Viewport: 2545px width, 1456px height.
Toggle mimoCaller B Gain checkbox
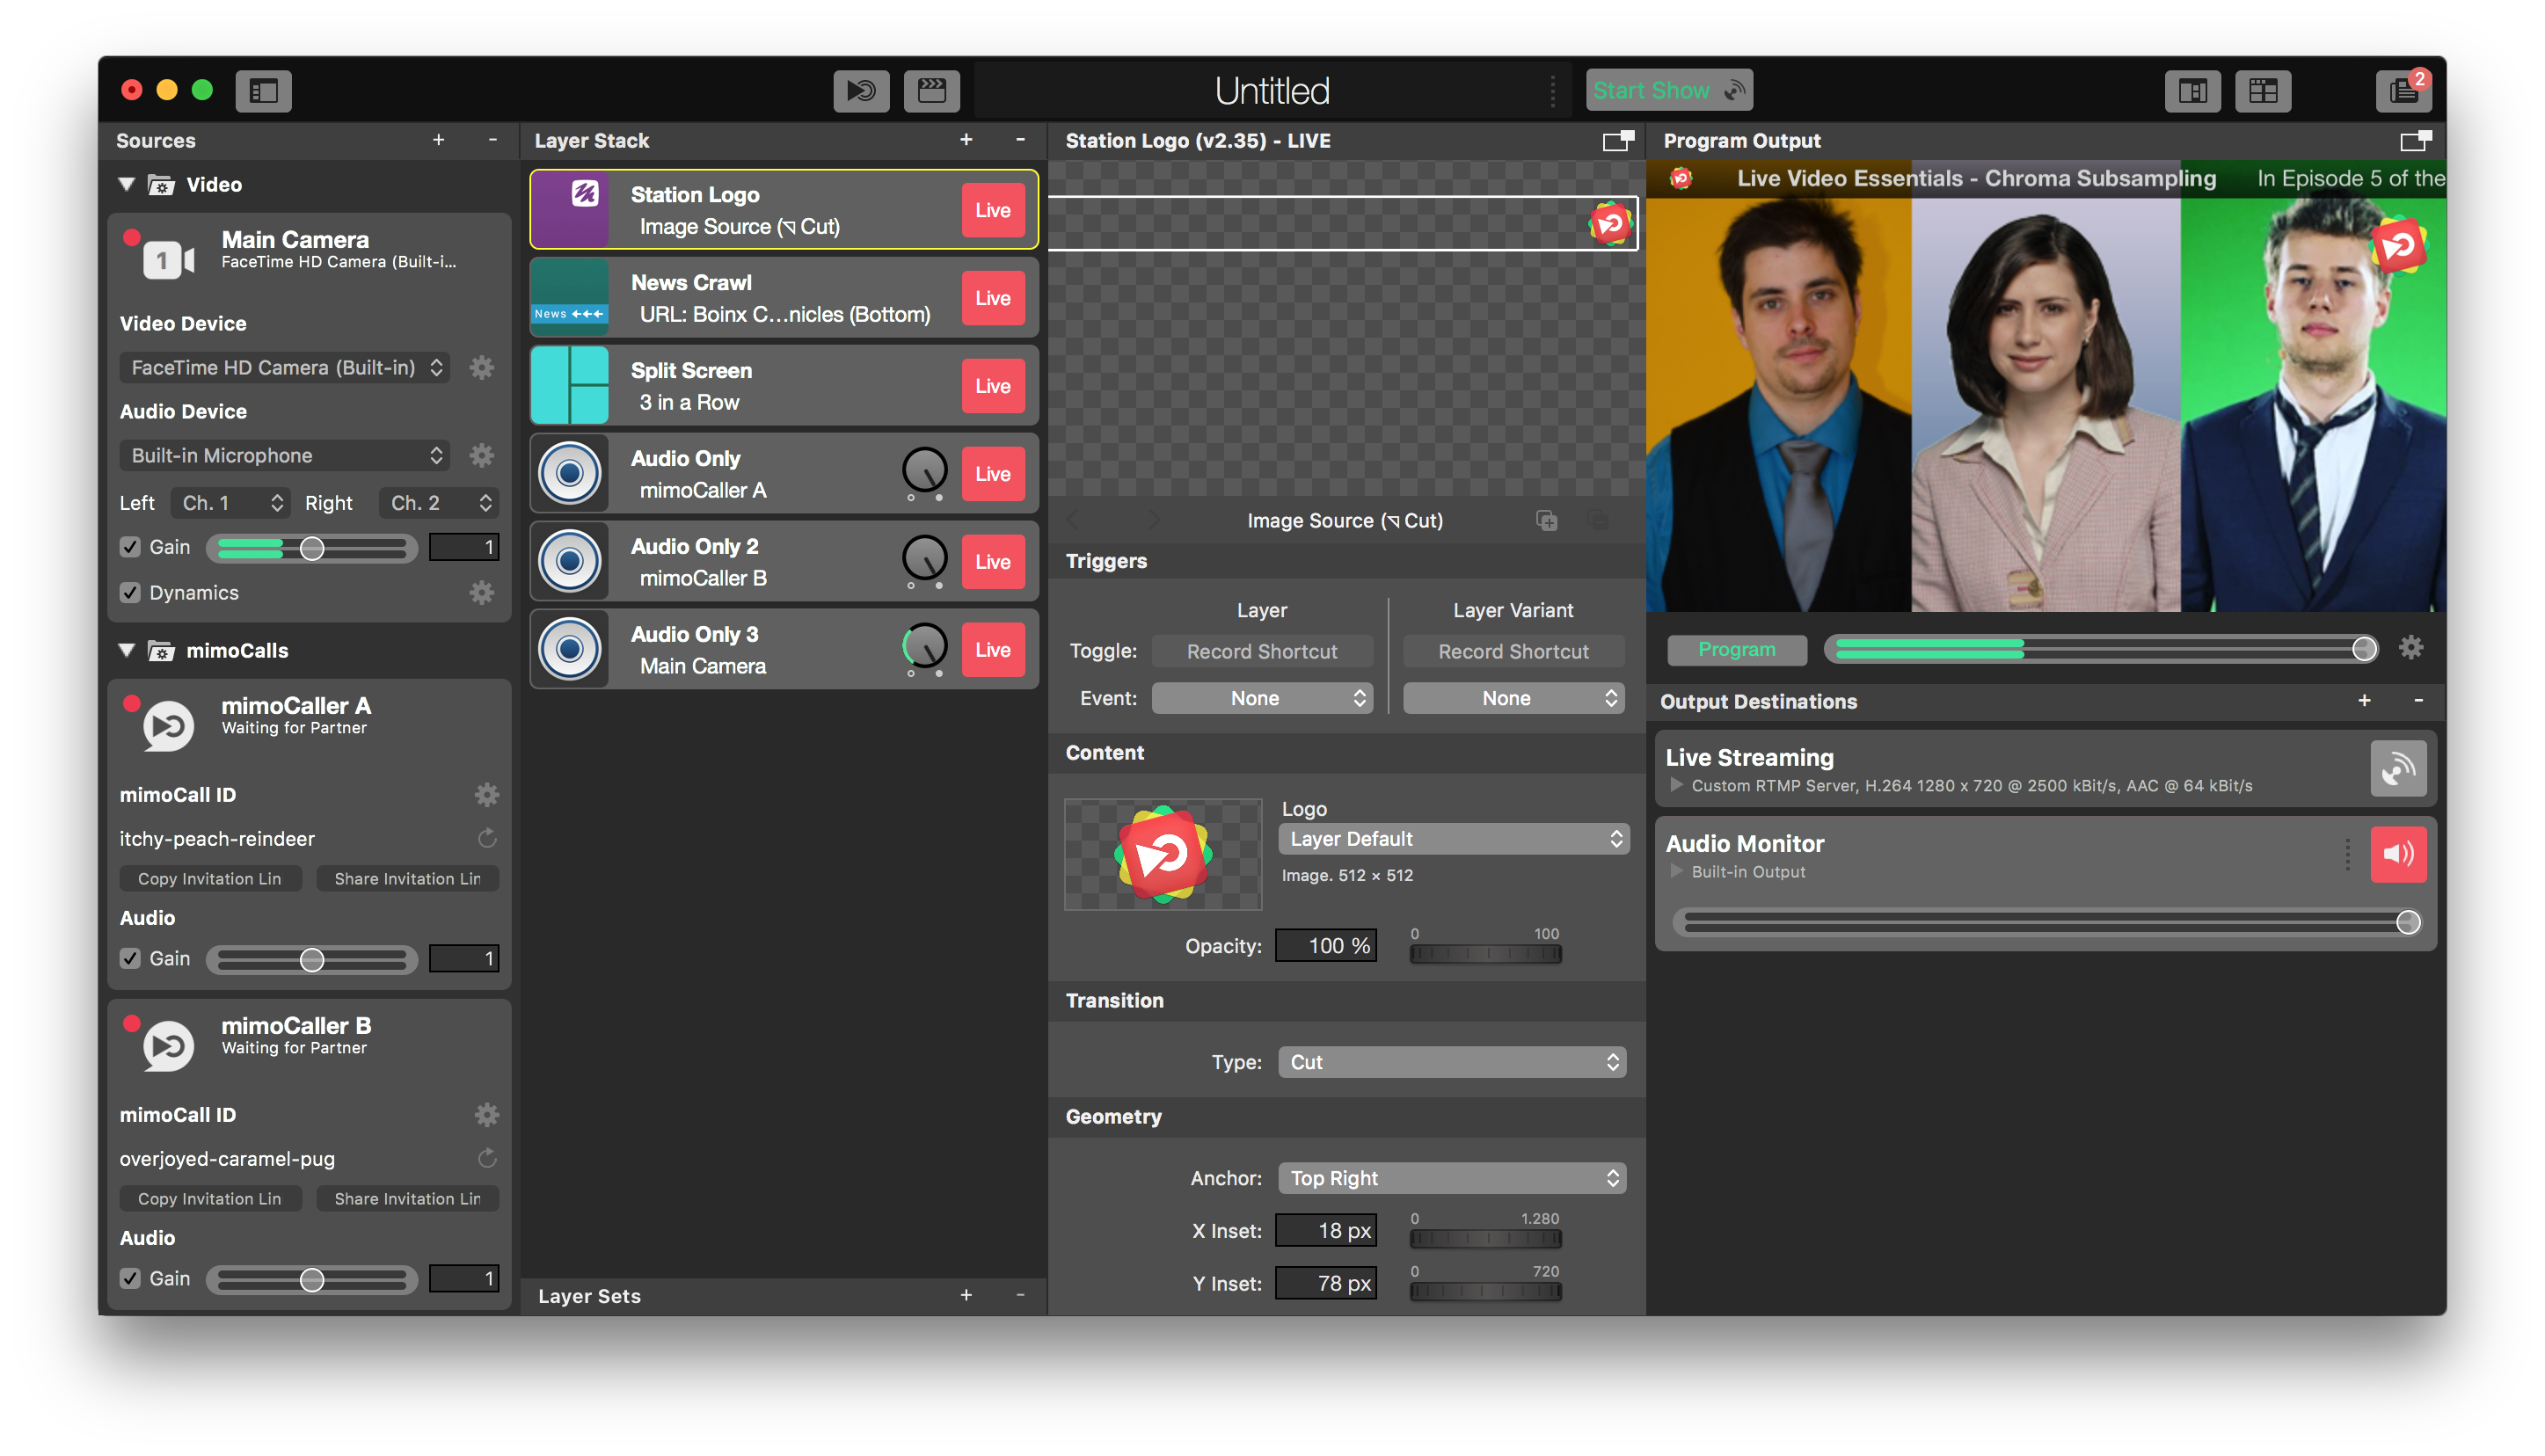coord(130,1278)
